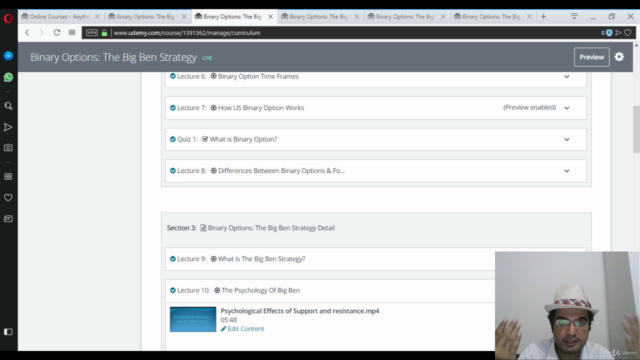Image resolution: width=640 pixels, height=360 pixels.
Task: Open WhatsApp in Opera sidebar
Action: [8, 77]
